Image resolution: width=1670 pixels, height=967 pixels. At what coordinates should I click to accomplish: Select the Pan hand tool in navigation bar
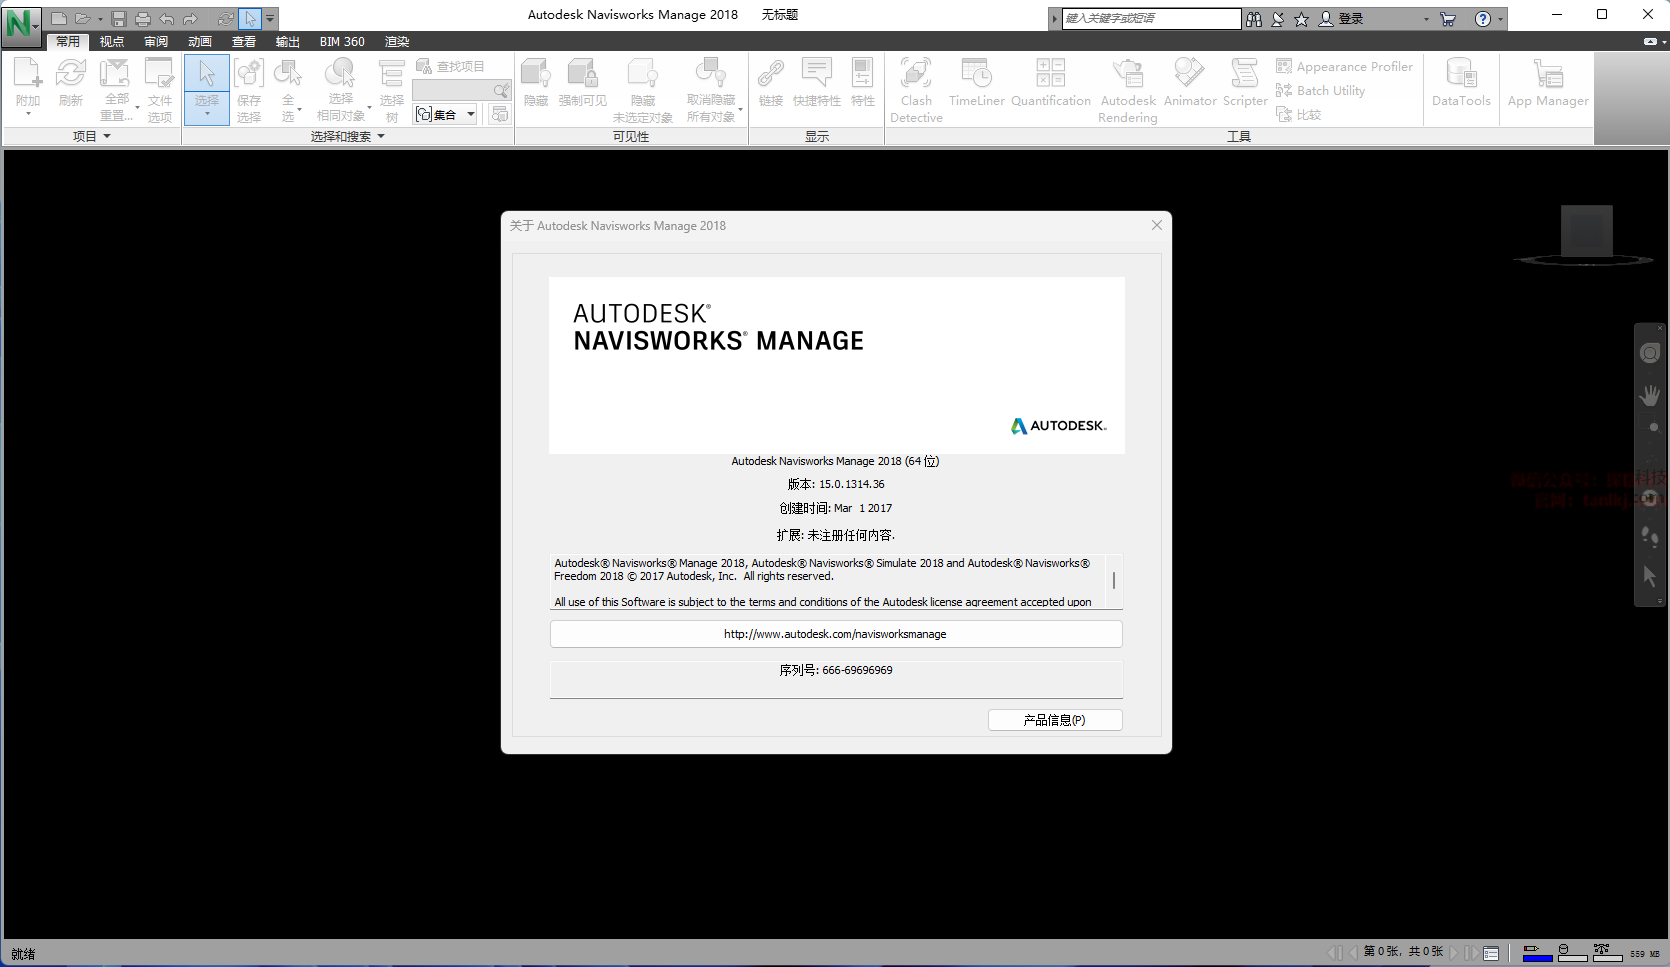pos(1649,396)
